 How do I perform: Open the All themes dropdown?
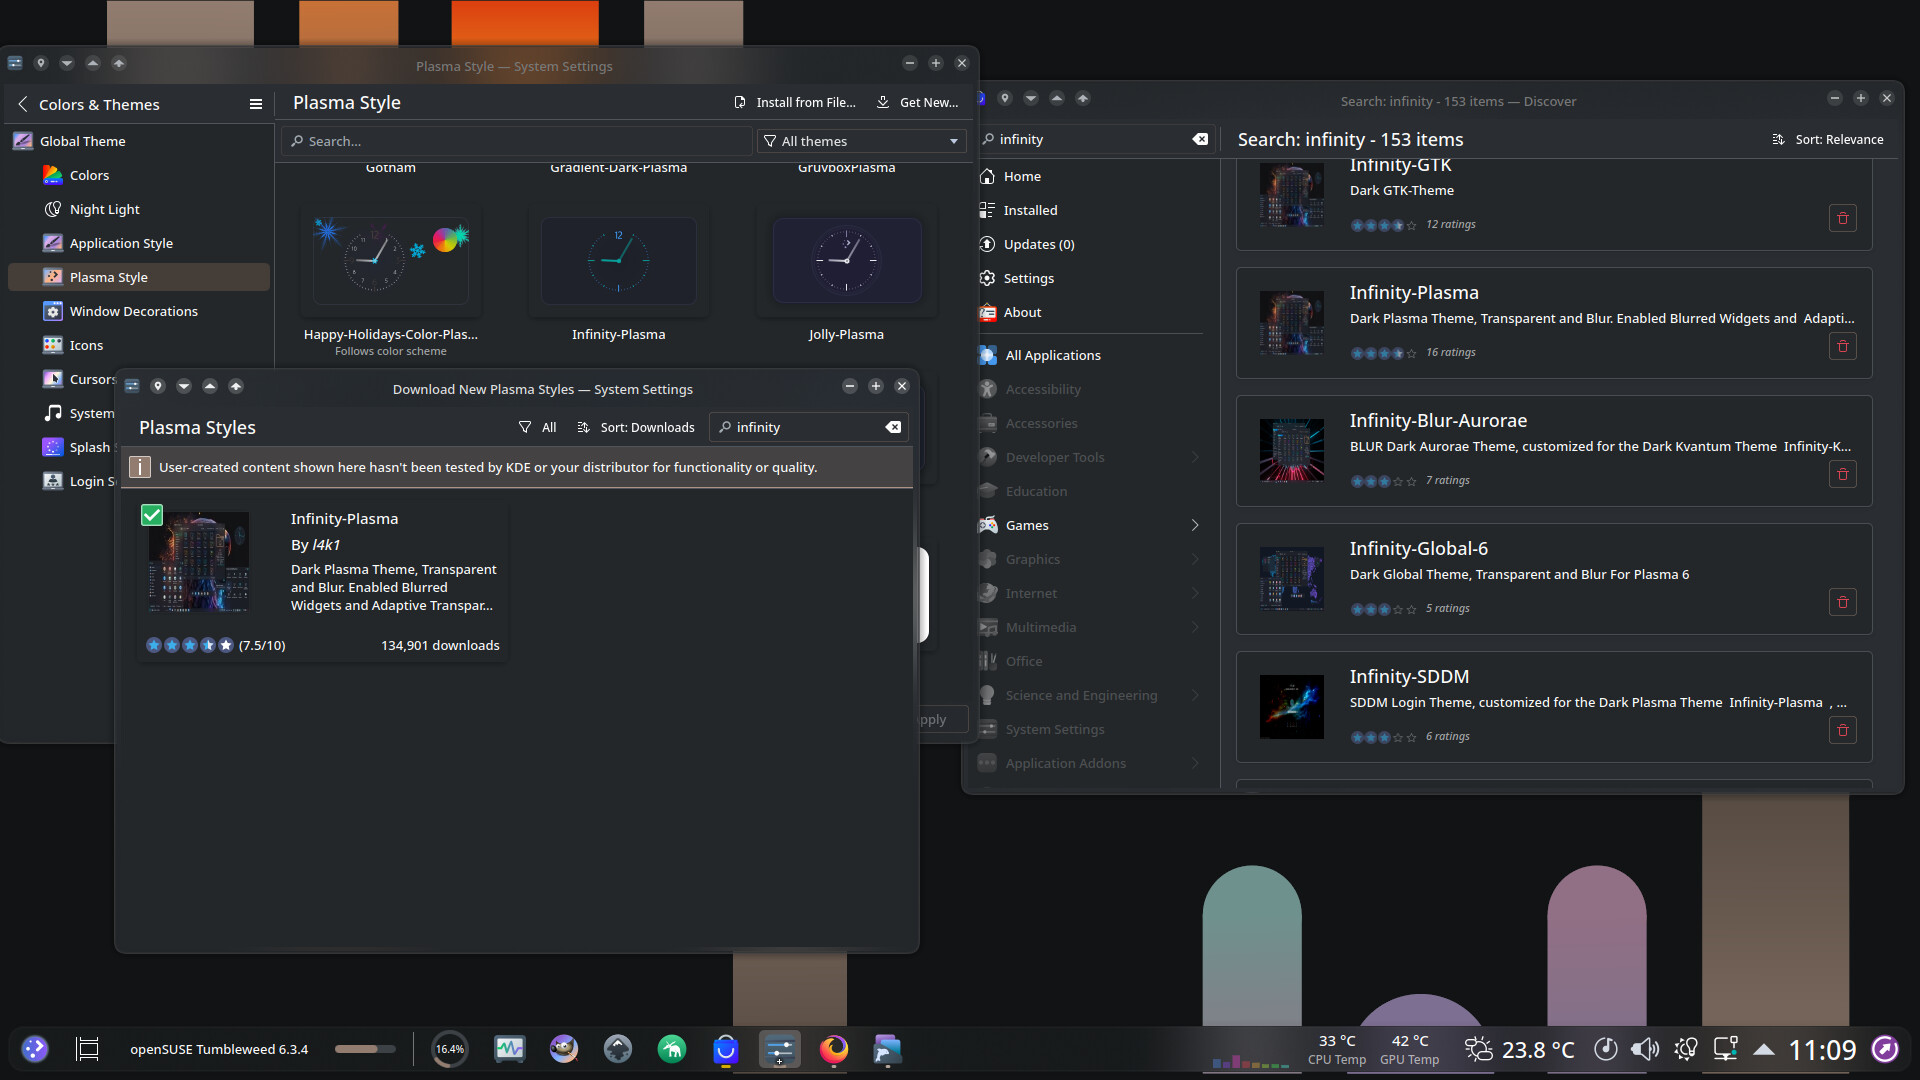point(861,141)
